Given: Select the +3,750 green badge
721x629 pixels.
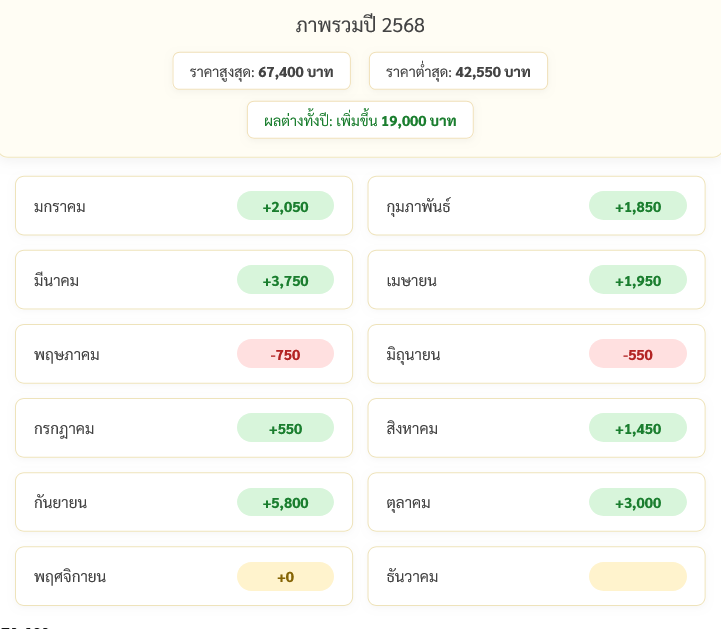Looking at the screenshot, I should 285,281.
